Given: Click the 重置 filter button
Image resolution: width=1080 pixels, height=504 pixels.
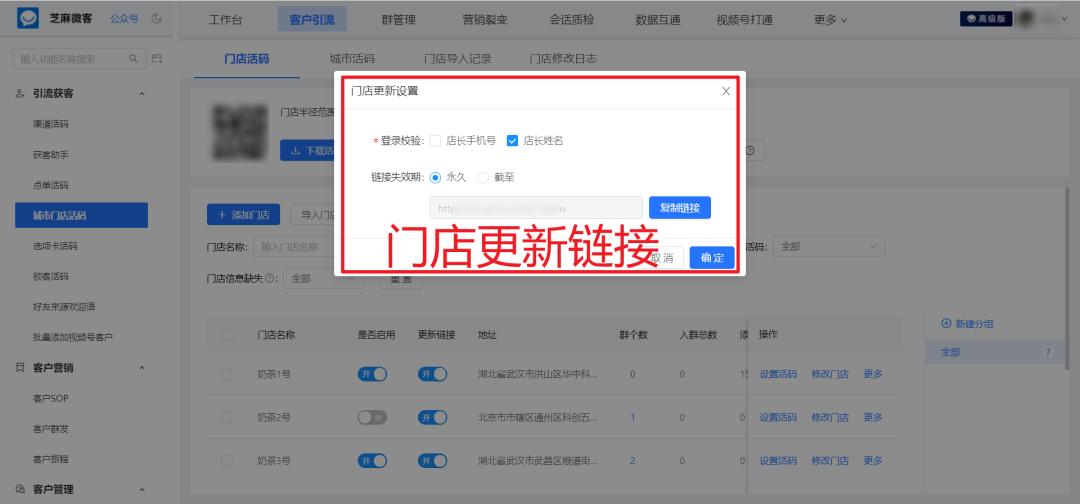Looking at the screenshot, I should (401, 279).
